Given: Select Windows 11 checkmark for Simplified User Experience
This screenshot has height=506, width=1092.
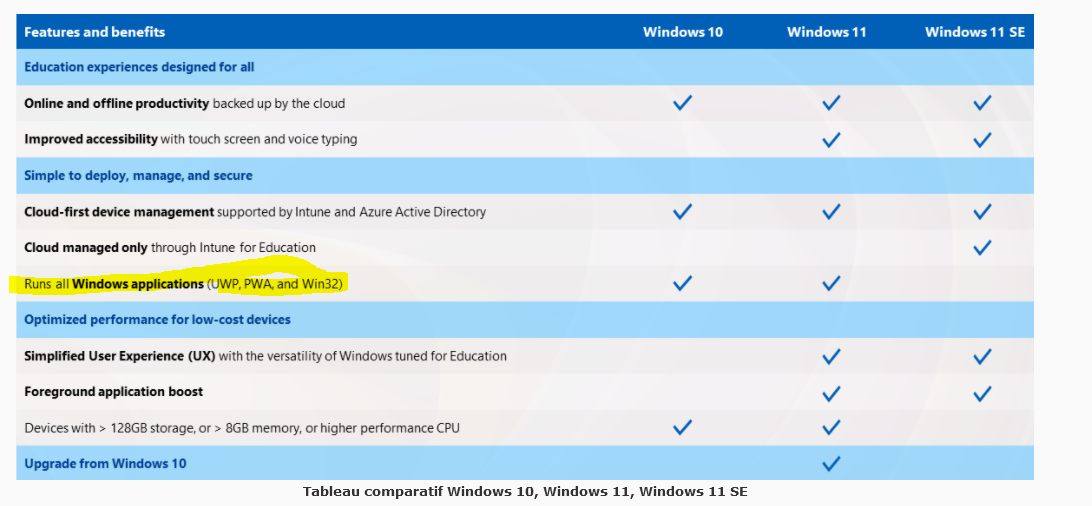Looking at the screenshot, I should [x=831, y=356].
